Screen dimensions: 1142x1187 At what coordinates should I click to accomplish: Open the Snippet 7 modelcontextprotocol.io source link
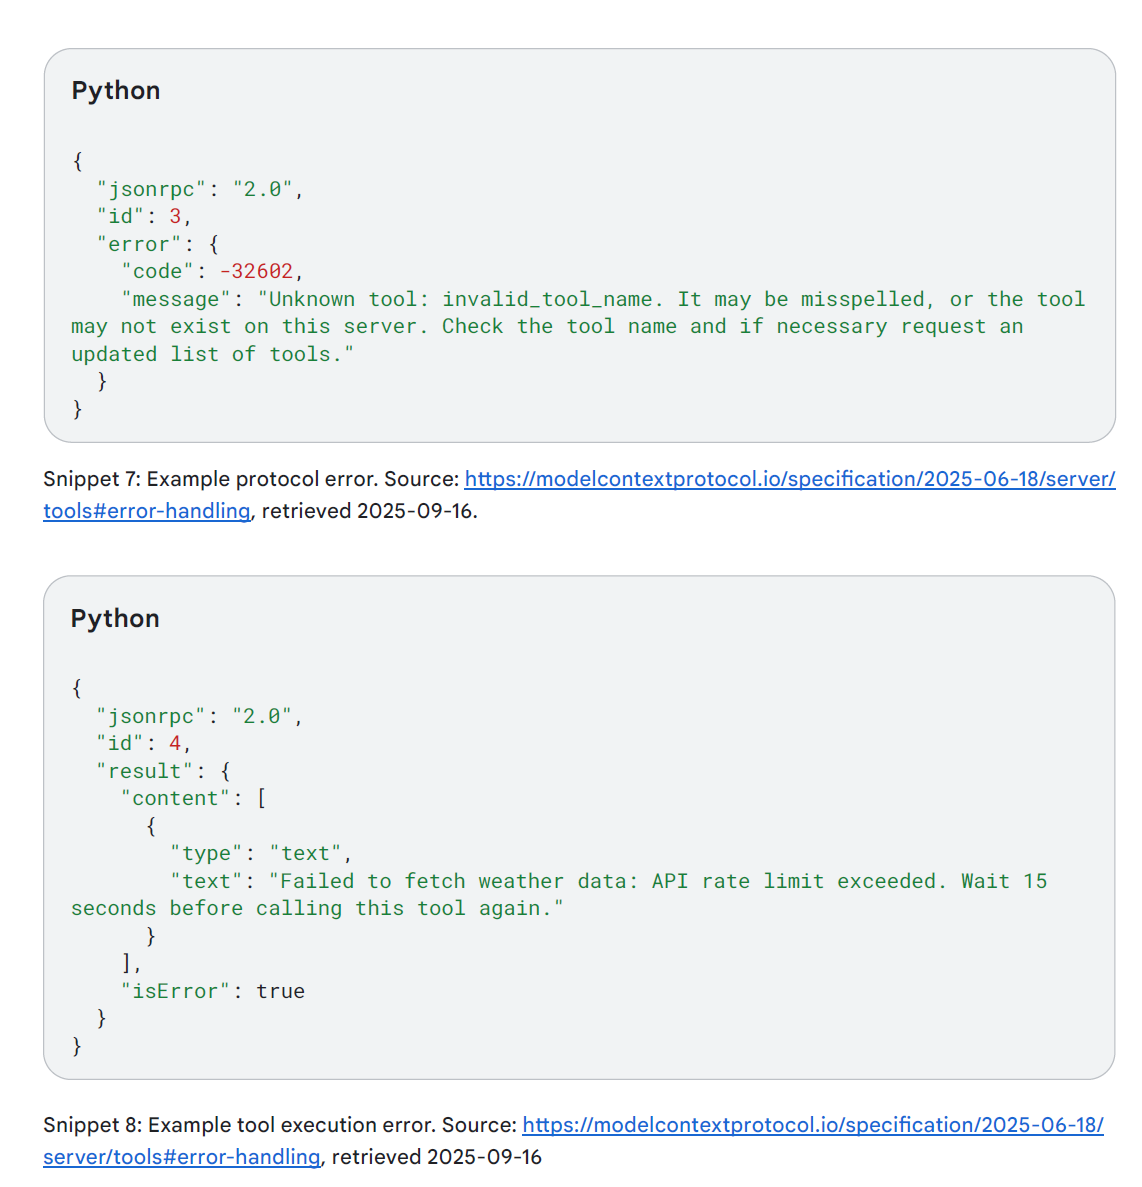[x=789, y=479]
